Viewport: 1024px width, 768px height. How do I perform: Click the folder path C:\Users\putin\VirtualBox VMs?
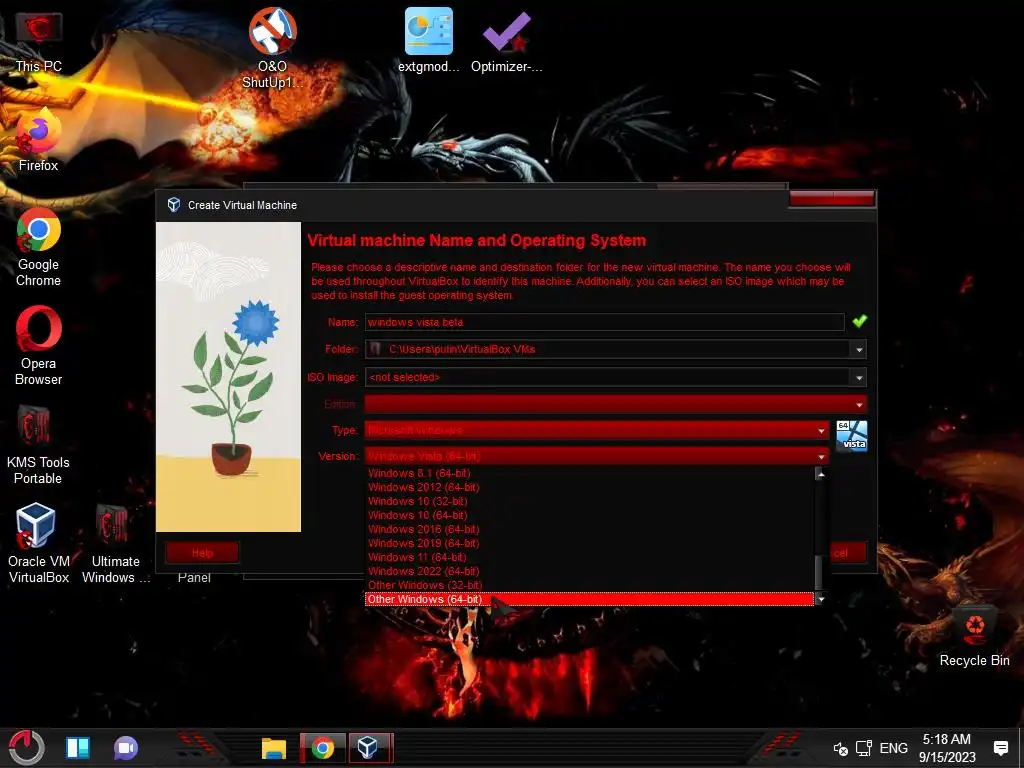462,349
